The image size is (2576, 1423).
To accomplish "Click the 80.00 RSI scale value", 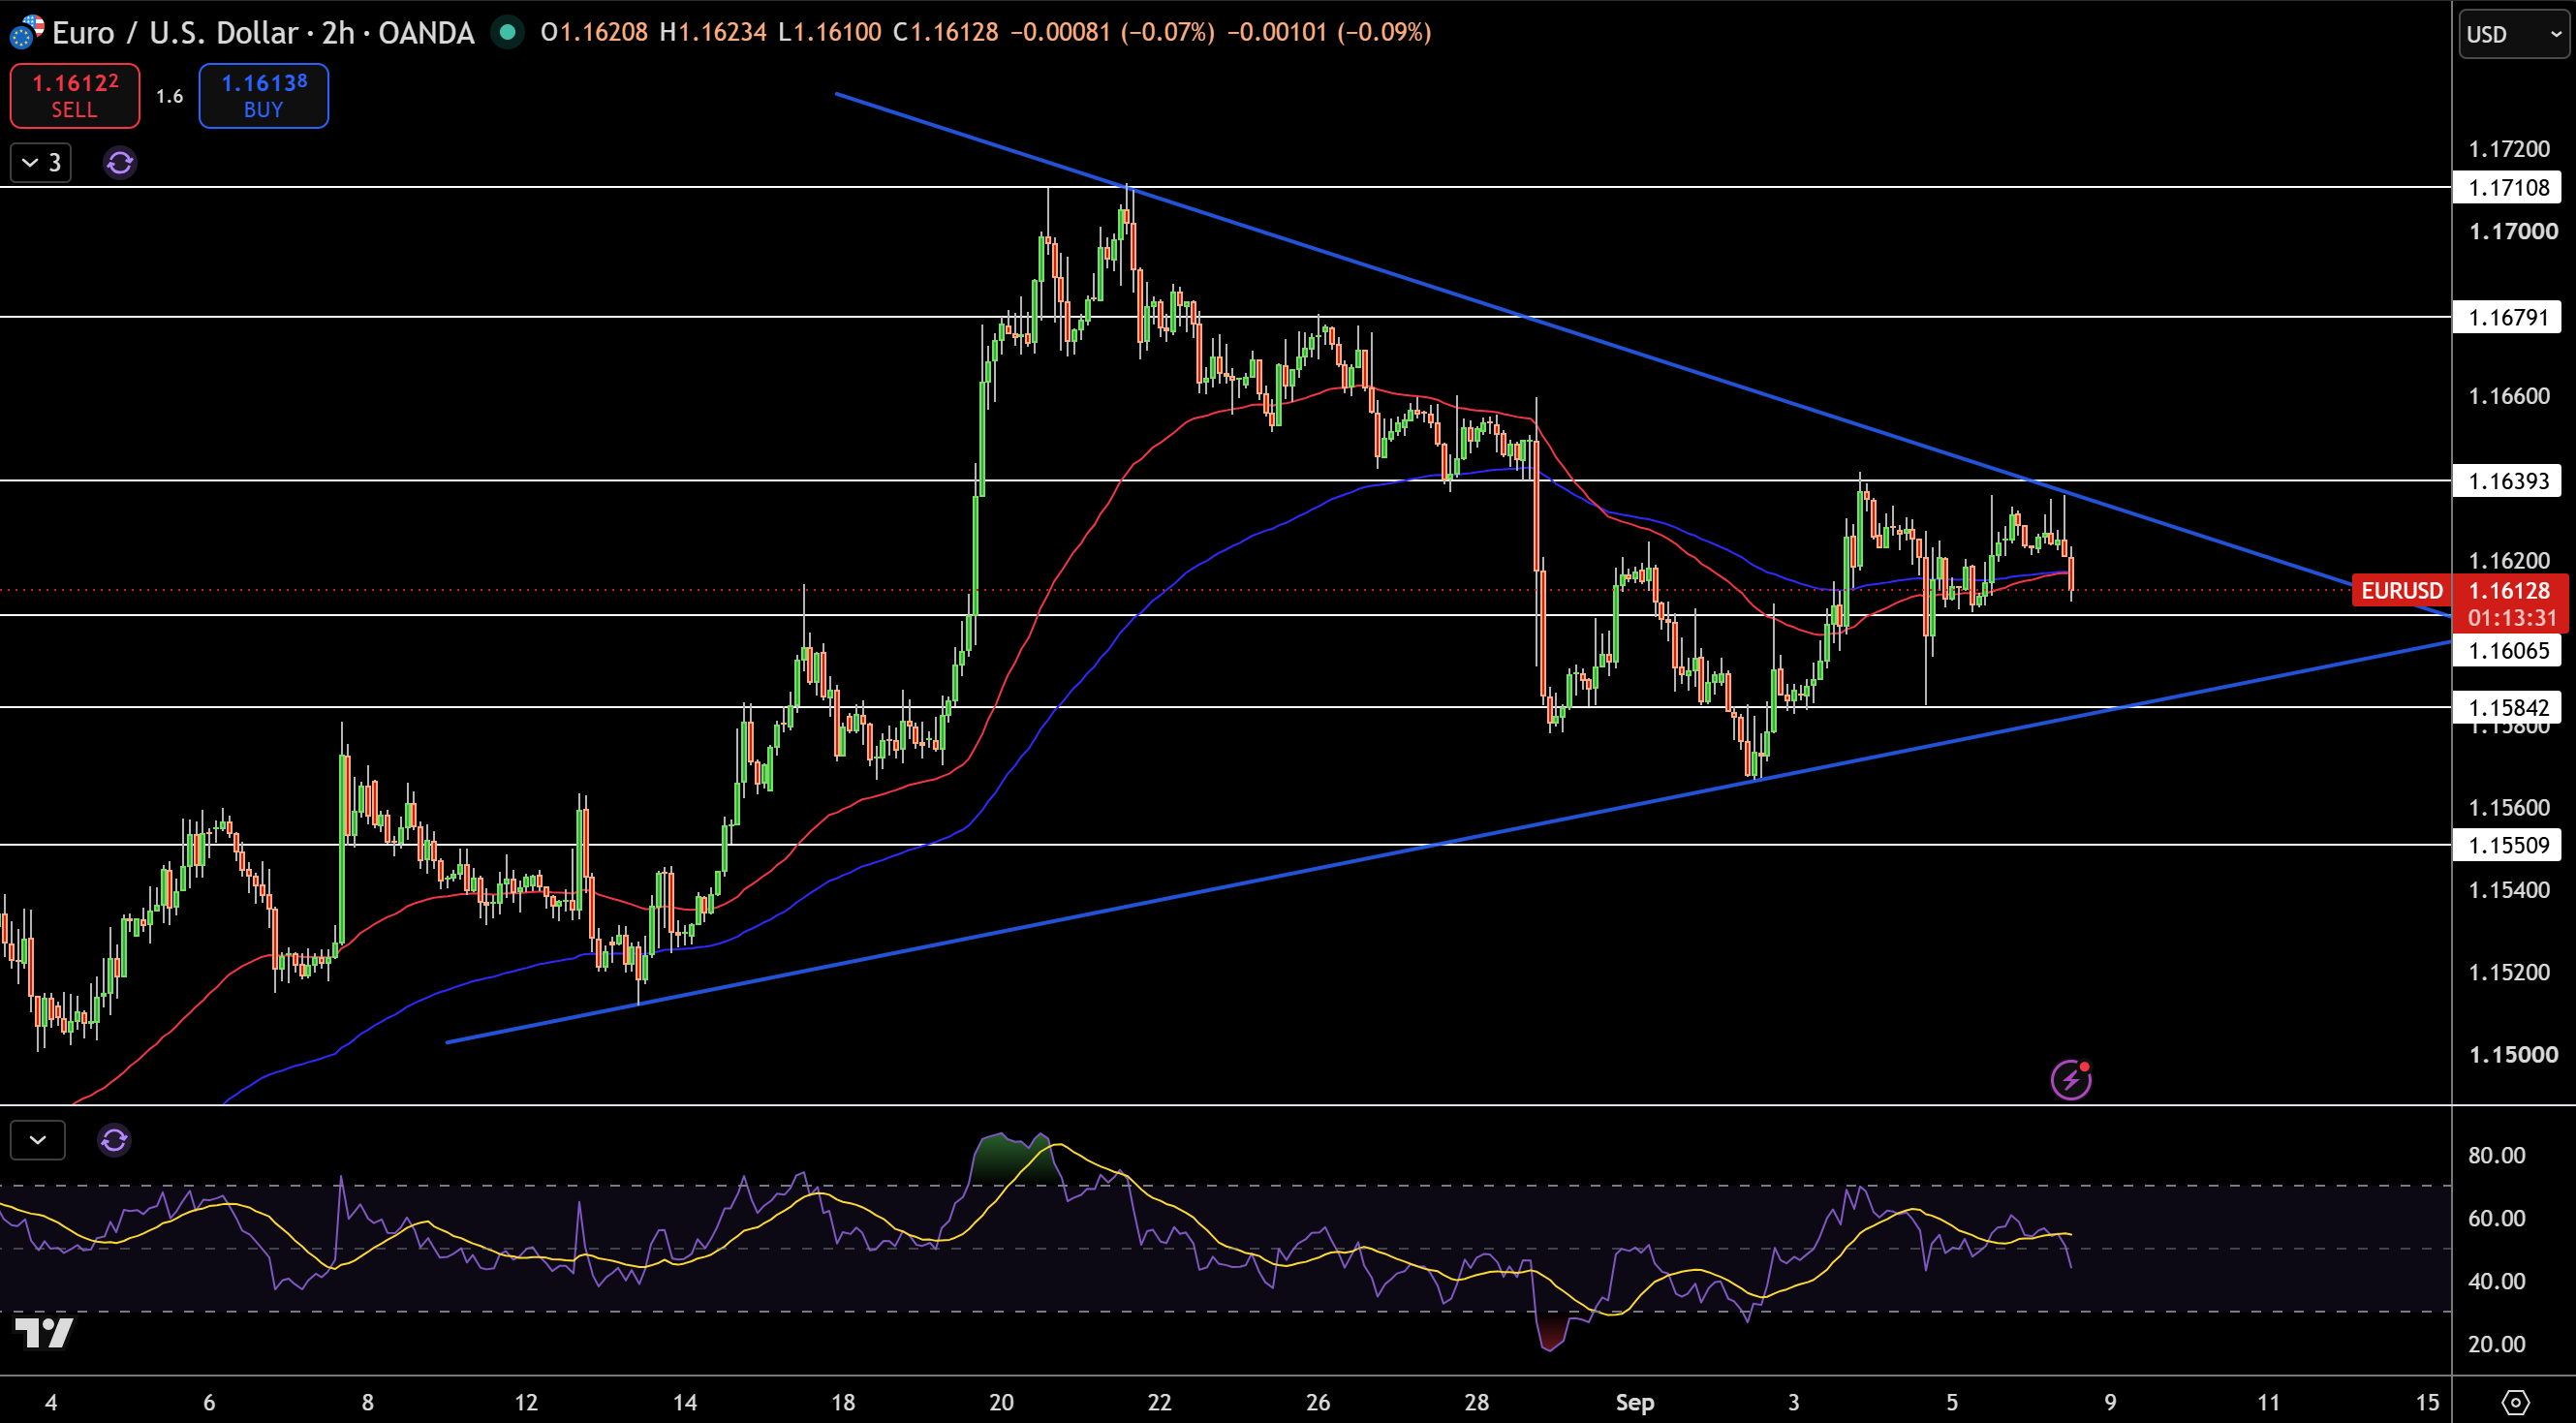I will tap(2497, 1155).
